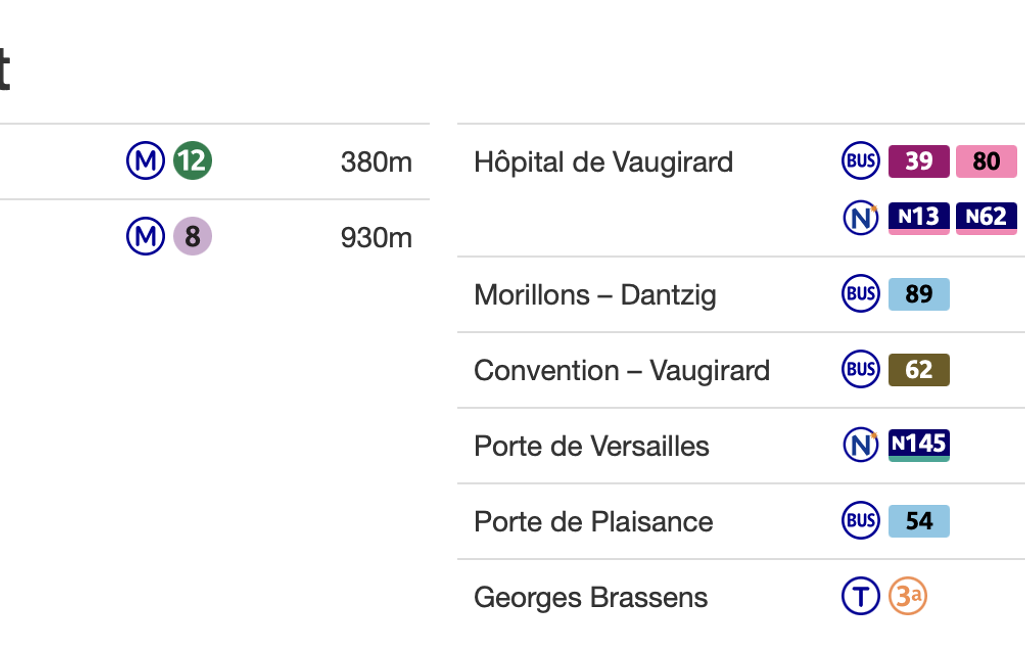Viewport: 1025px width, 650px height.
Task: Click the pink bus line 80 badge
Action: point(986,161)
